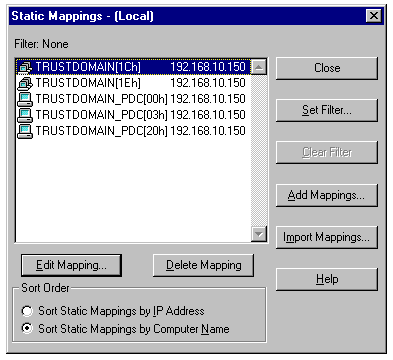393x360 pixels.
Task: Click the Edit Mapping button
Action: click(x=71, y=265)
